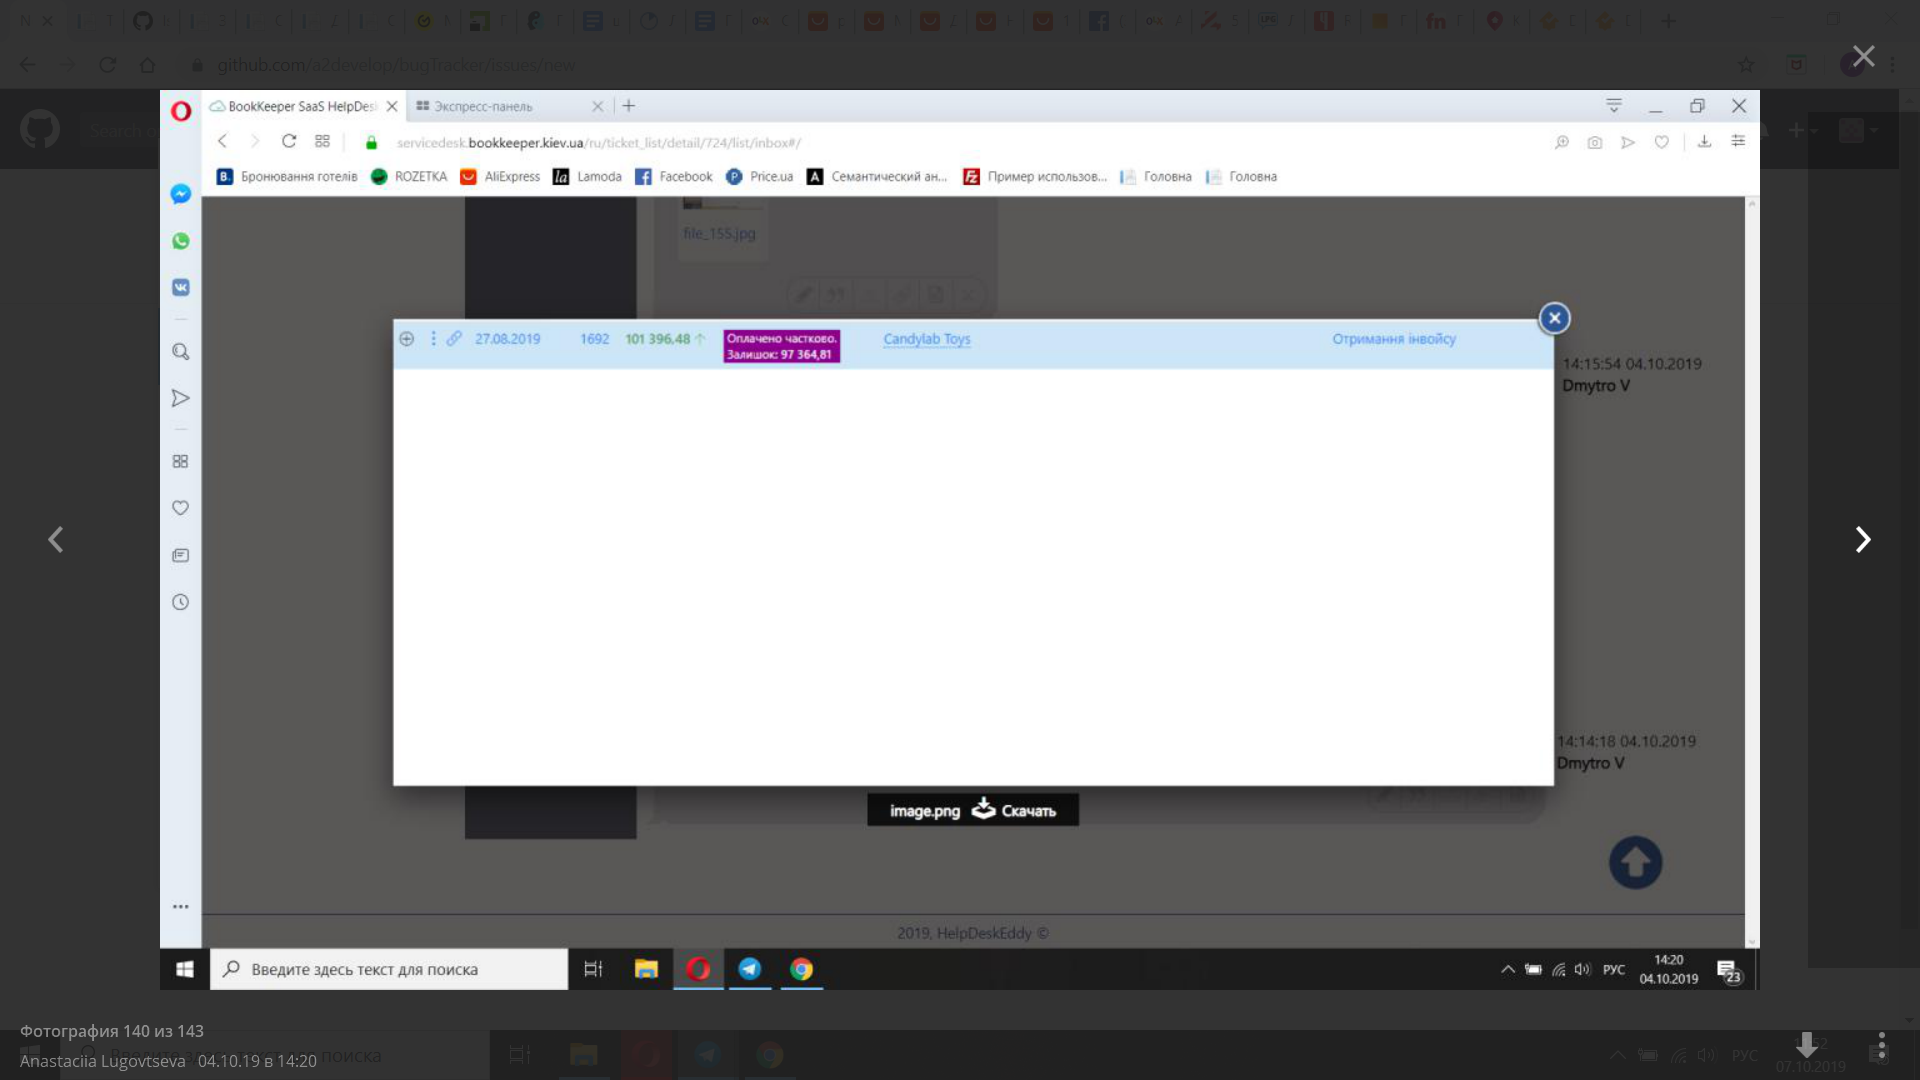Click the Windows search box in taskbar
This screenshot has height=1080, width=1920.
(388, 969)
